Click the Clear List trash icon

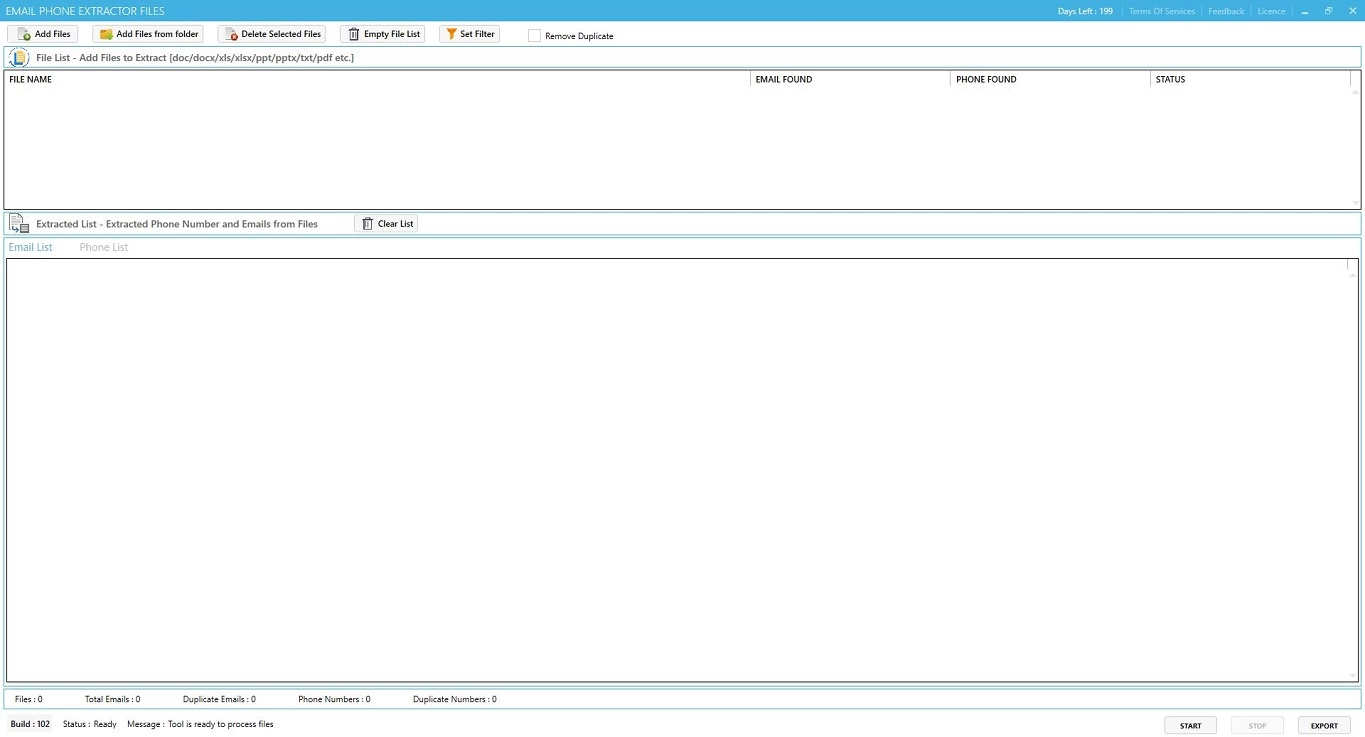(367, 224)
